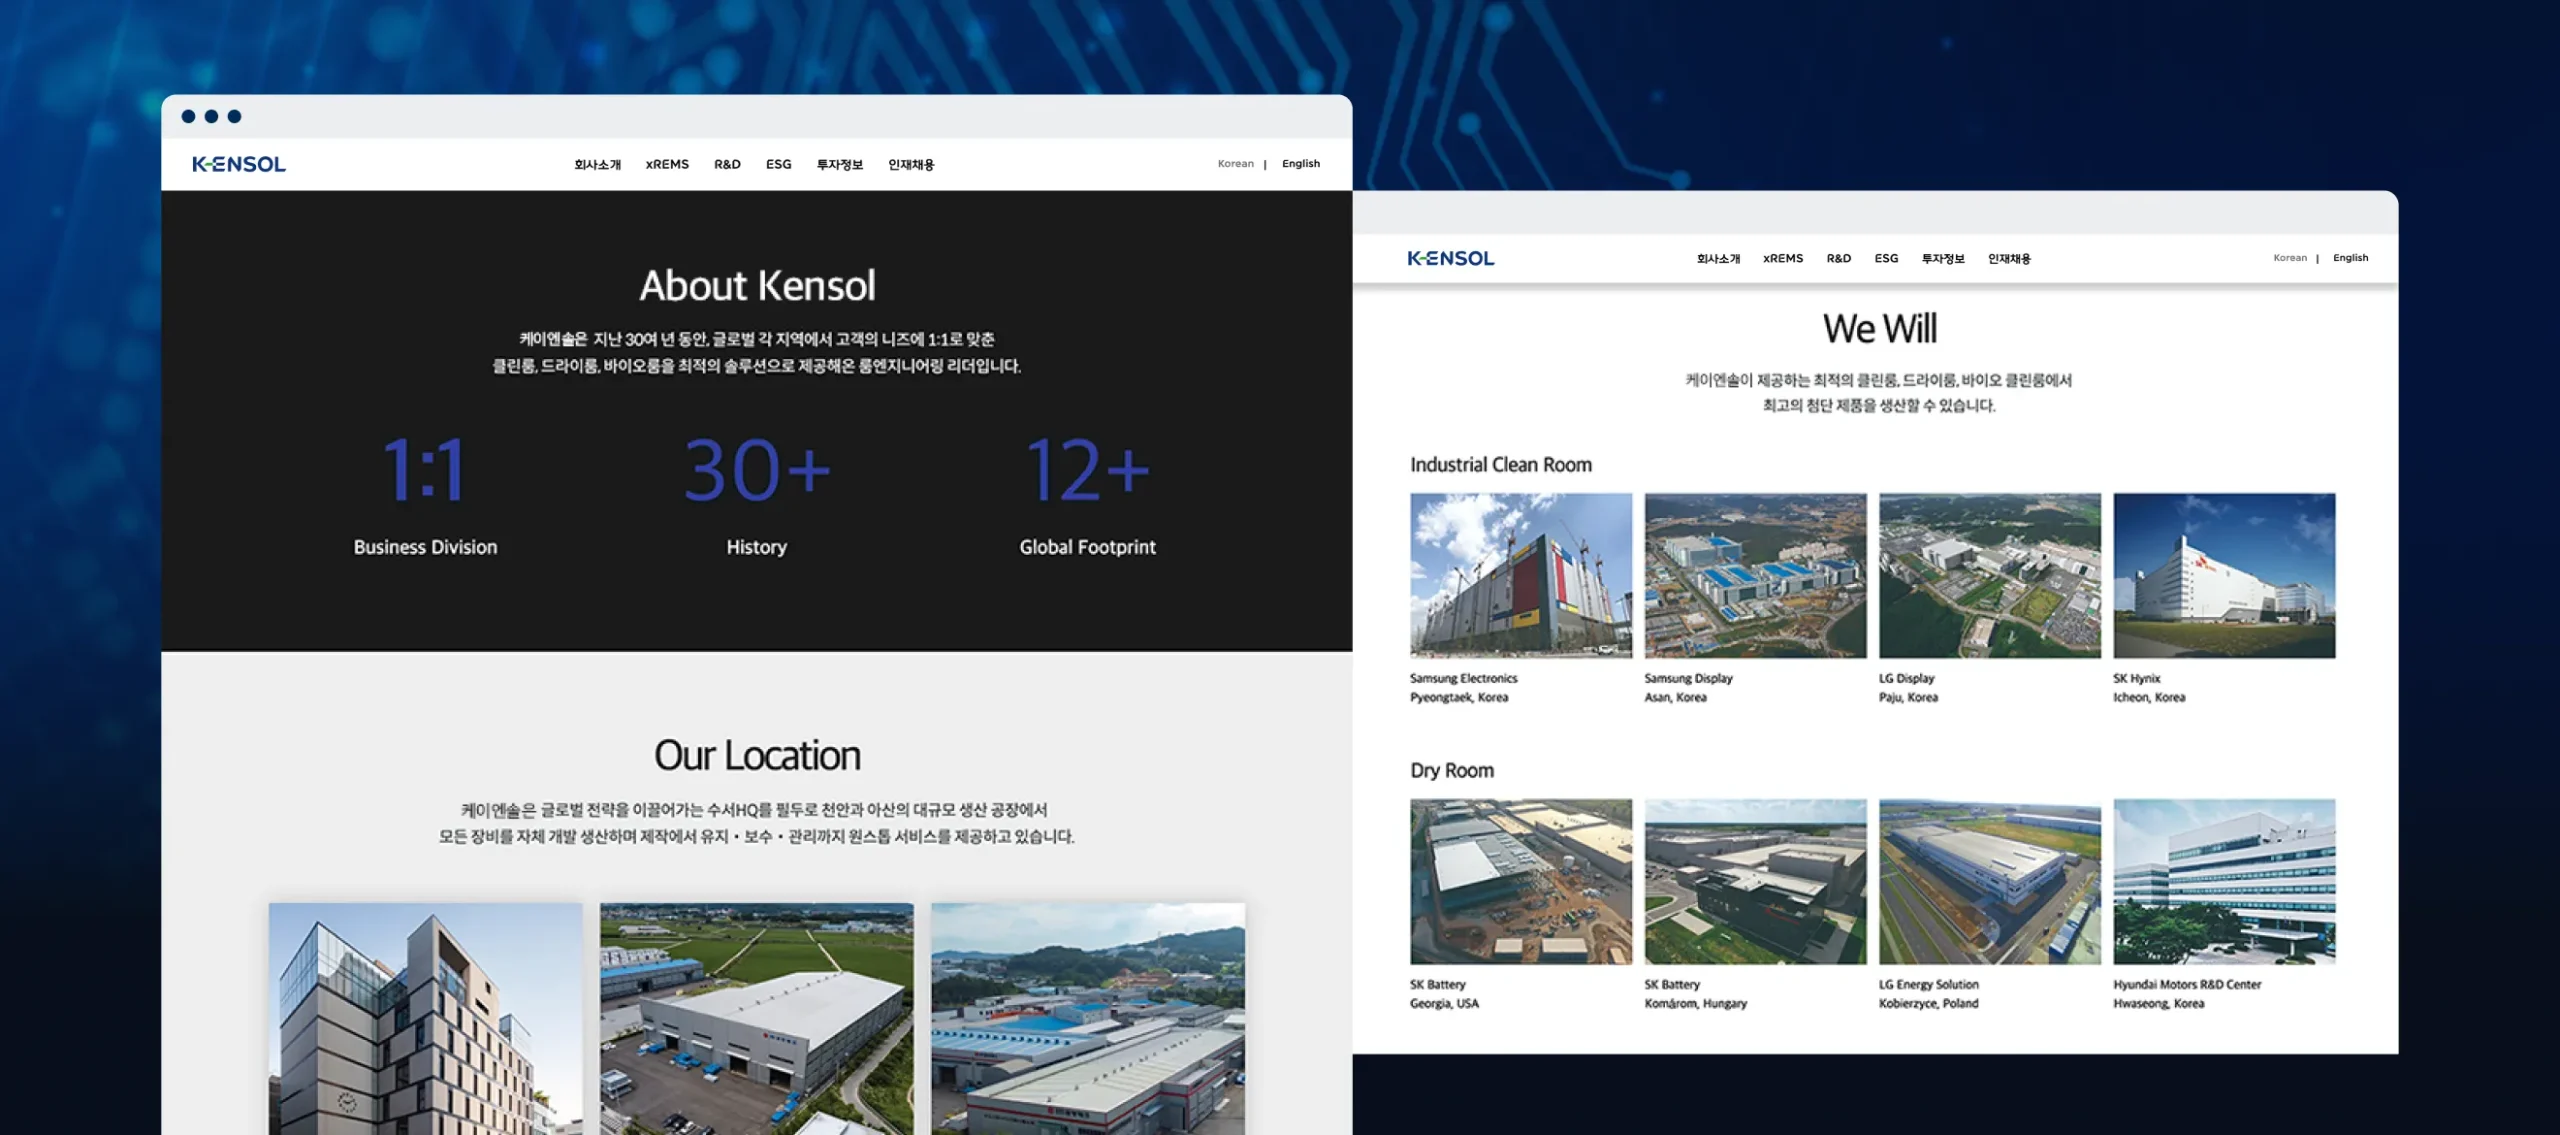Open ESG menu in the left window
Viewport: 2560px width, 1135px height.
pos(778,164)
